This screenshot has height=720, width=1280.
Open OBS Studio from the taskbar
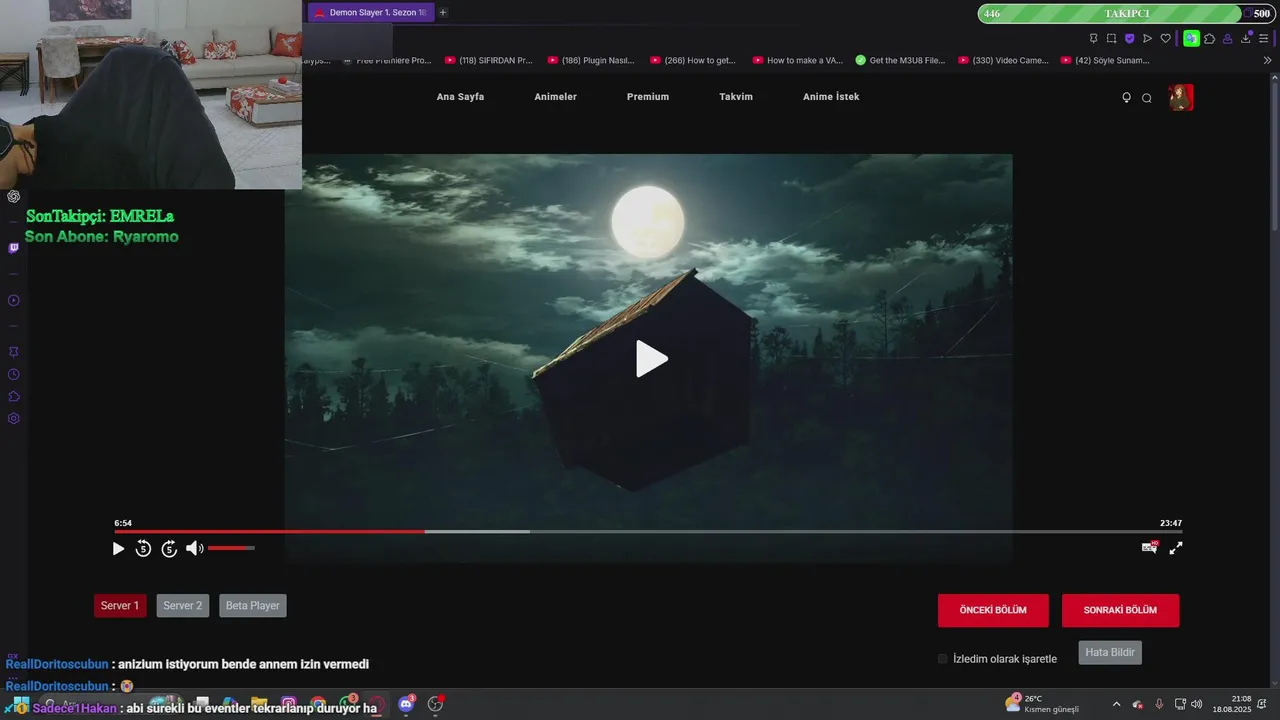[x=435, y=705]
